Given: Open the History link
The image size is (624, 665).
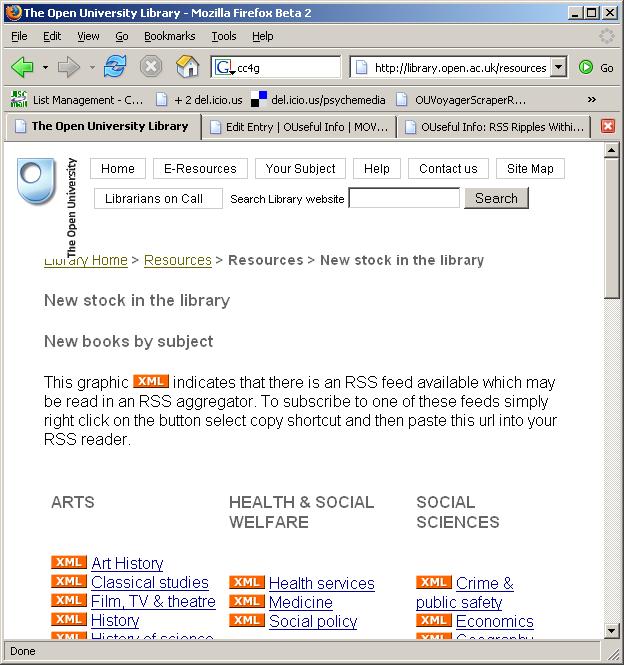Looking at the screenshot, I should [x=115, y=620].
